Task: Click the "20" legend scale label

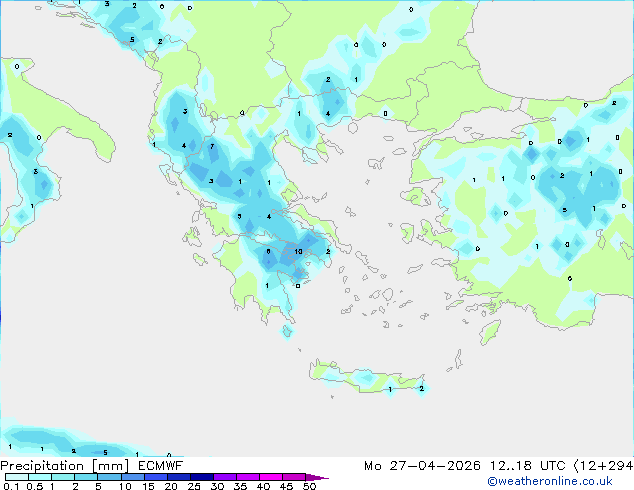Action: tap(171, 486)
